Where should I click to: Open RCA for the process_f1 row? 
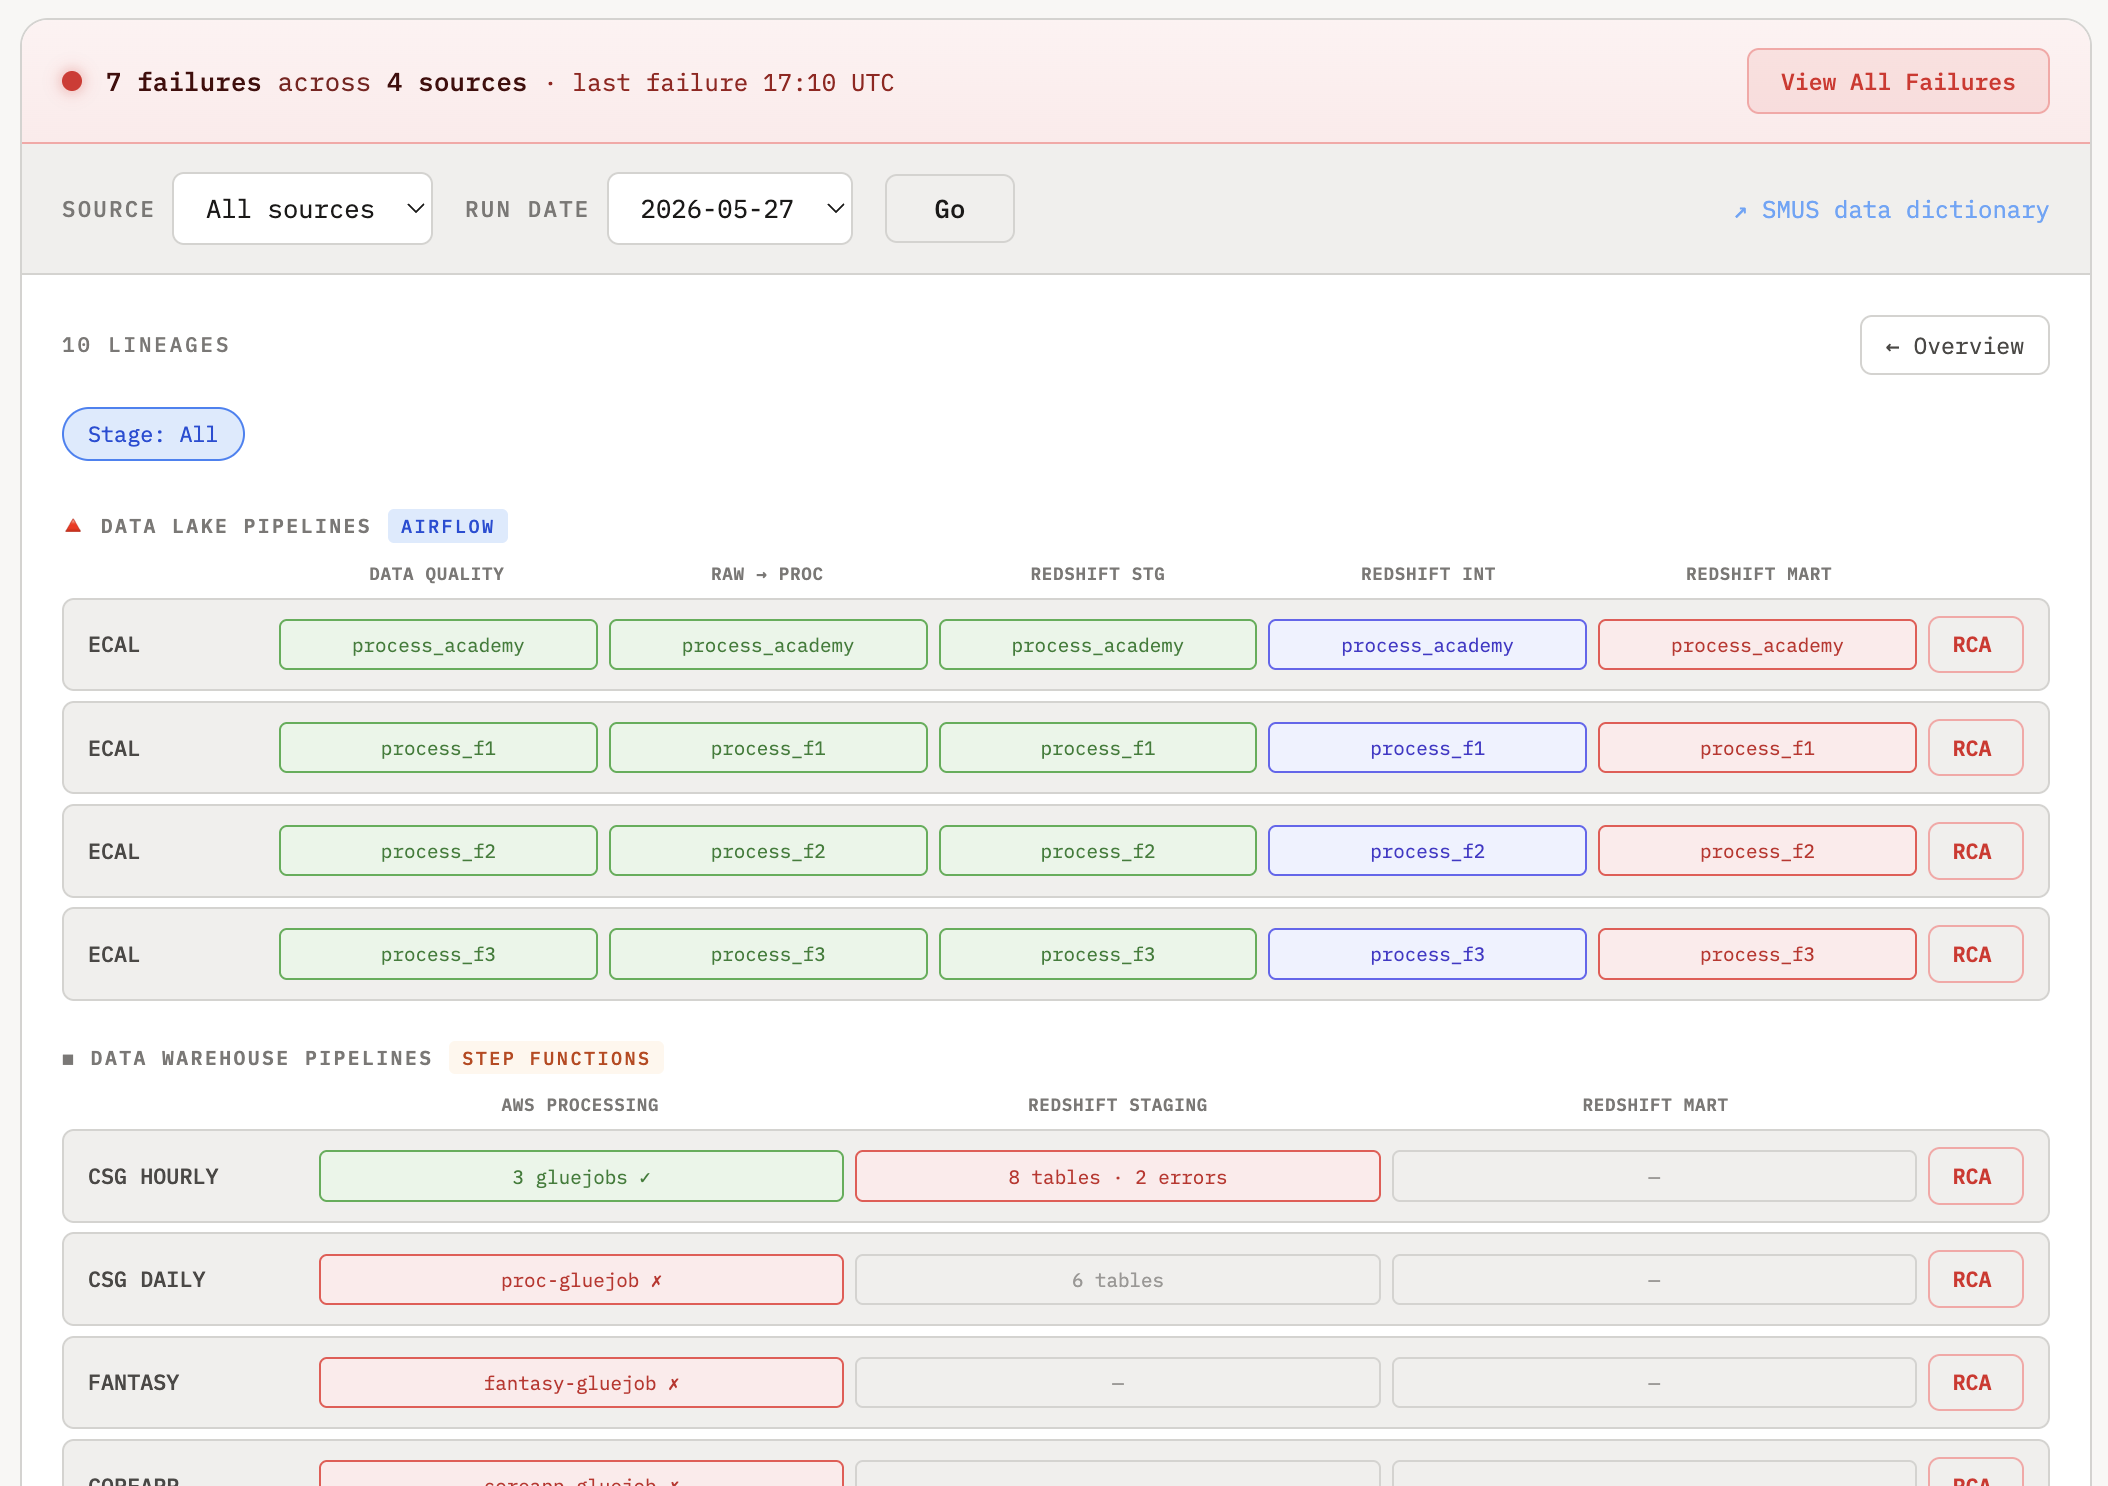pyautogui.click(x=1975, y=748)
